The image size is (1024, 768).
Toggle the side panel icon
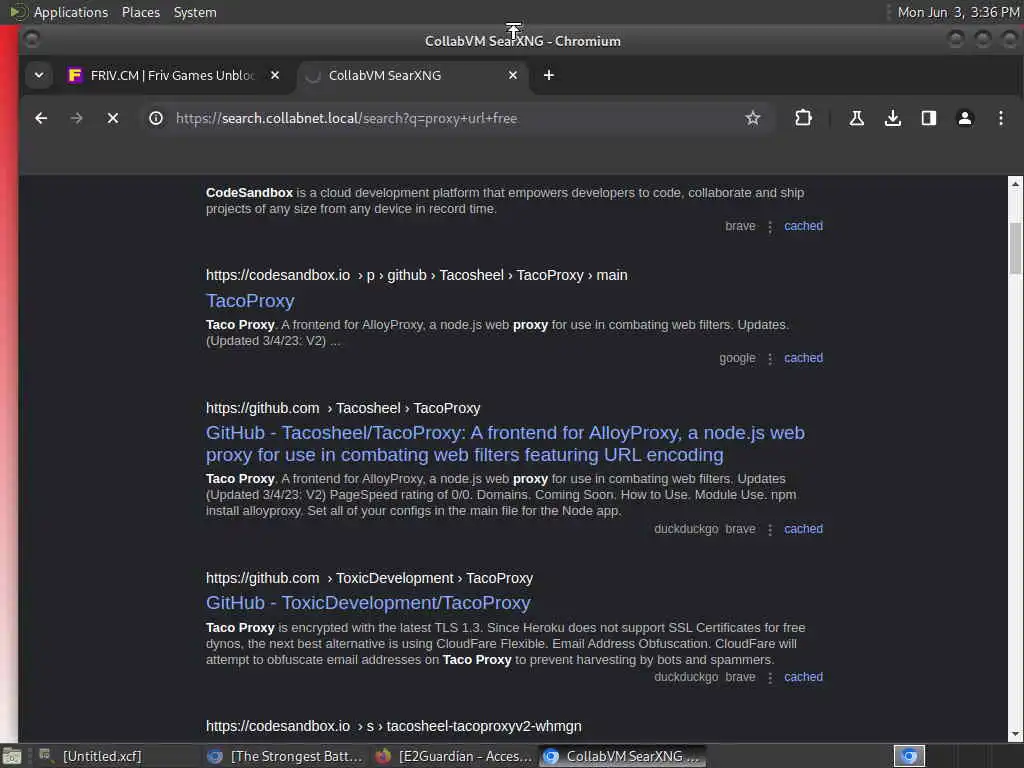point(929,118)
